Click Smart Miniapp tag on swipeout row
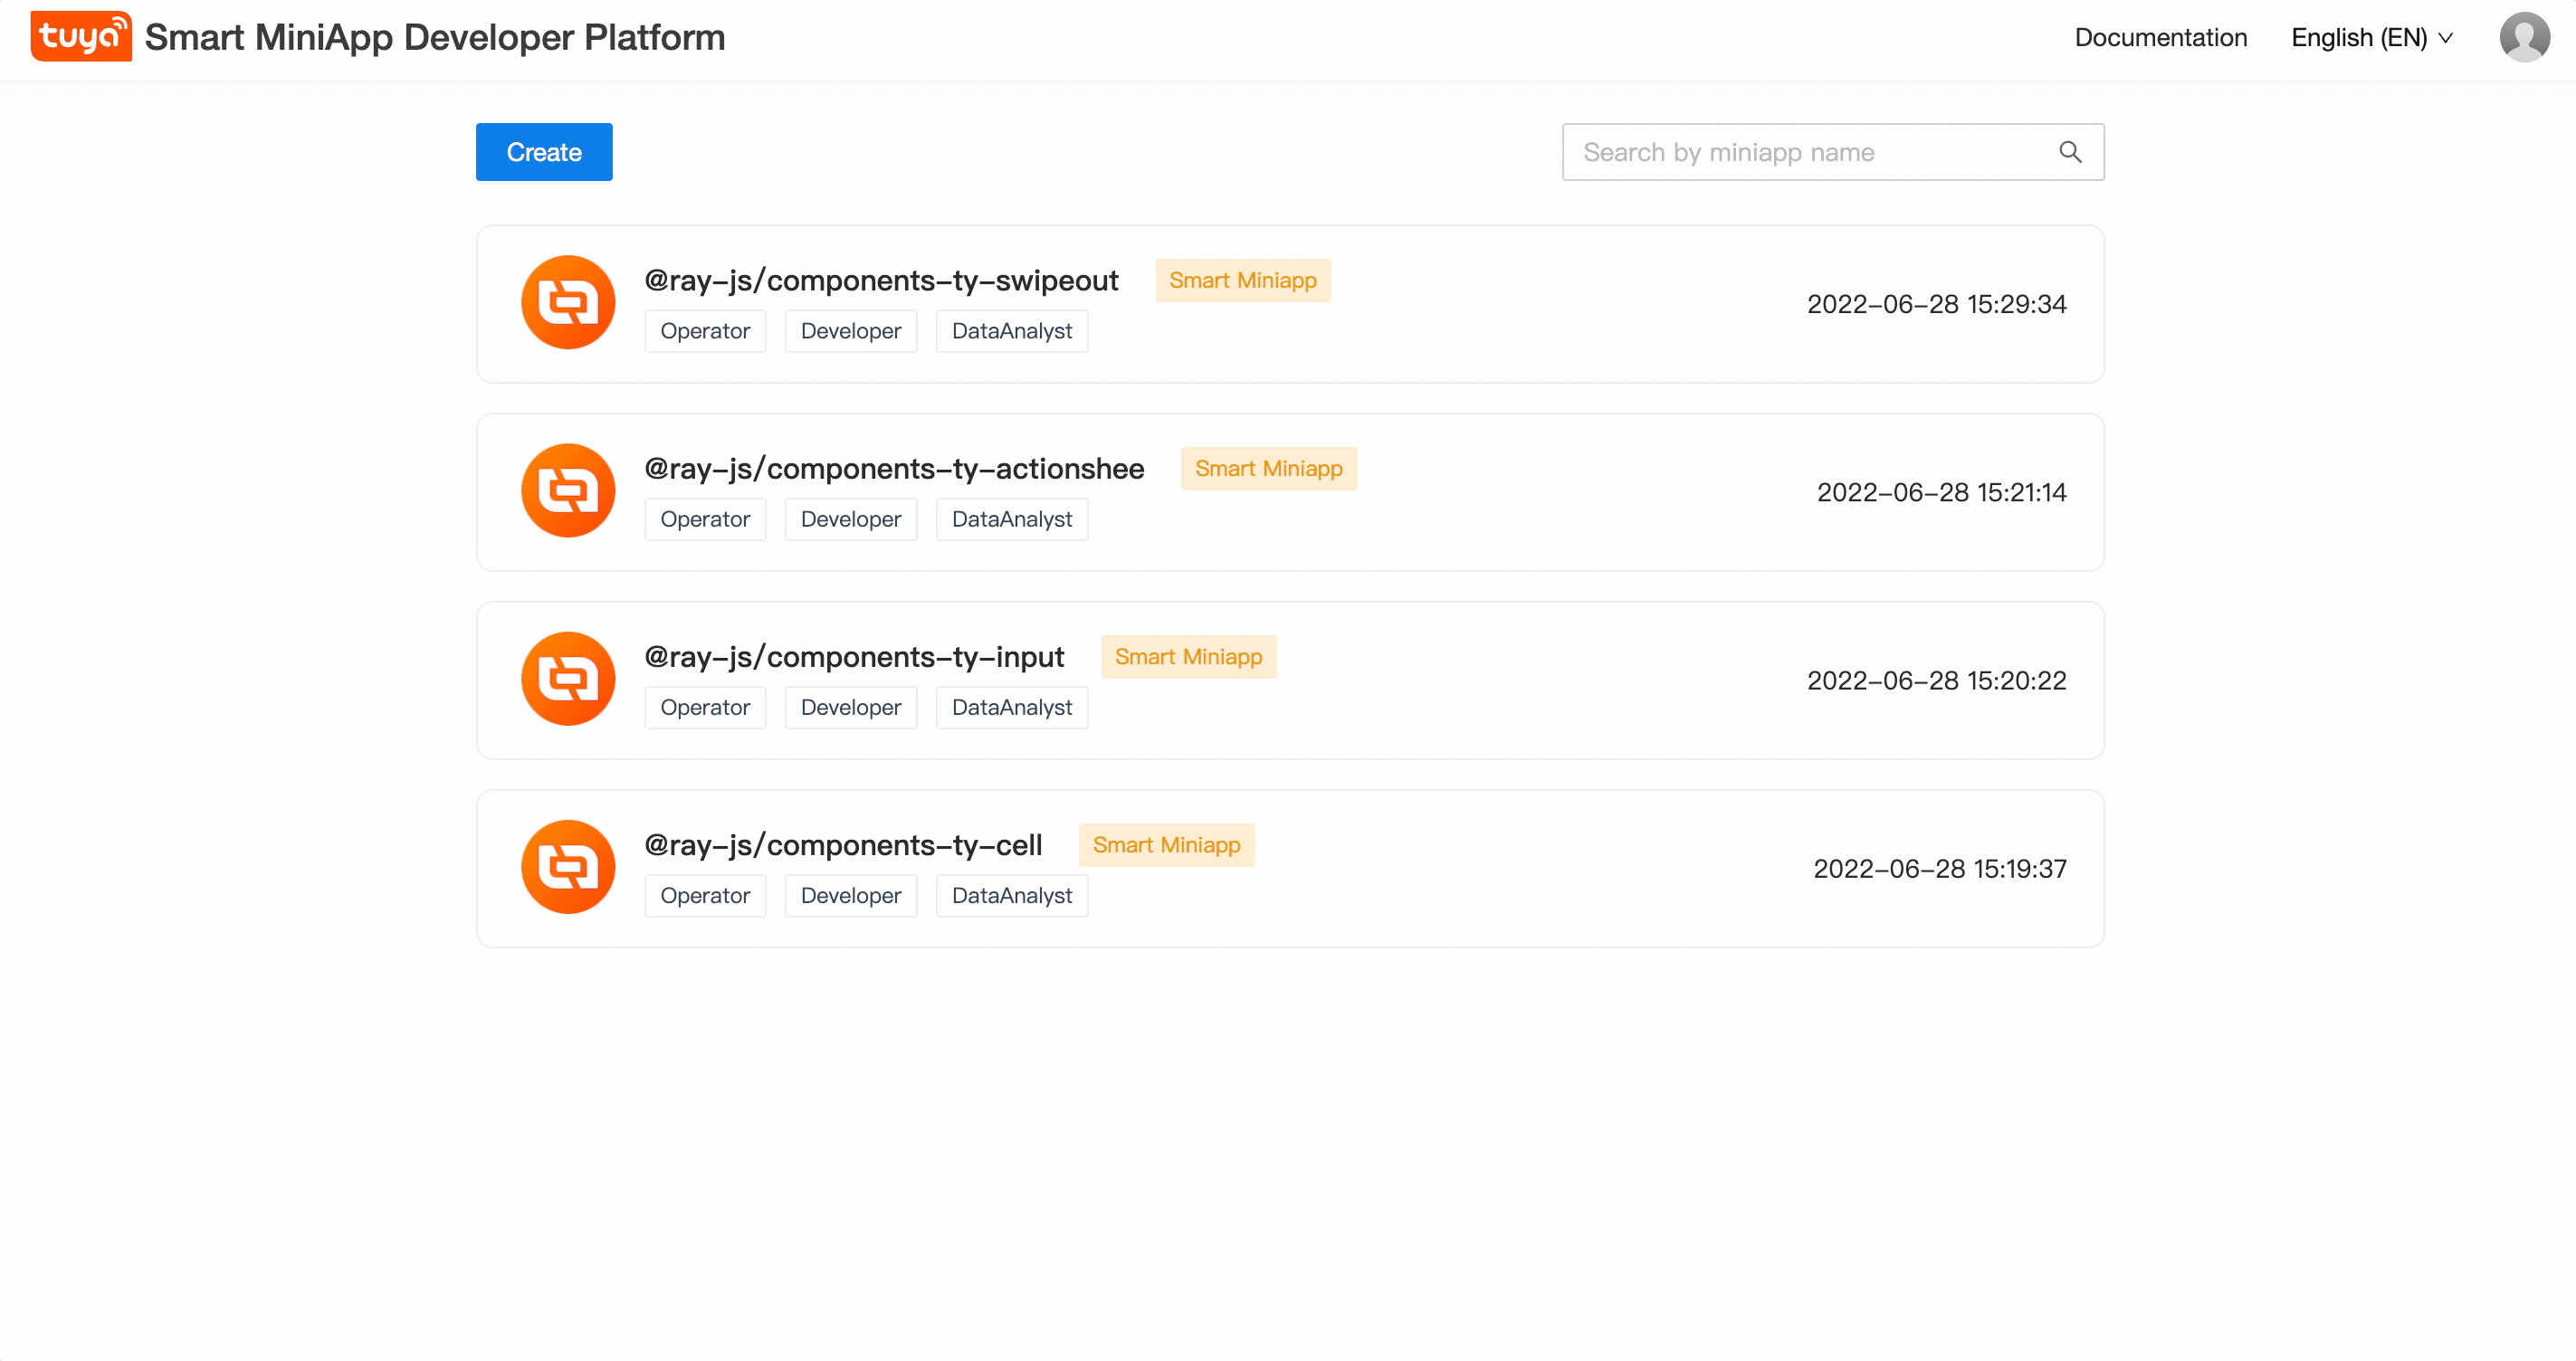 coord(1242,280)
